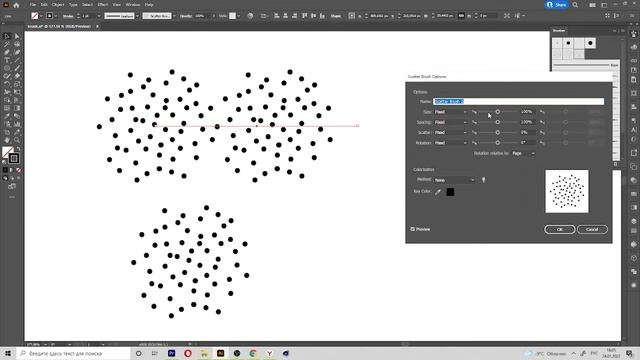Open the Object menu
Screen dimensions: 640x360
click(58, 5)
